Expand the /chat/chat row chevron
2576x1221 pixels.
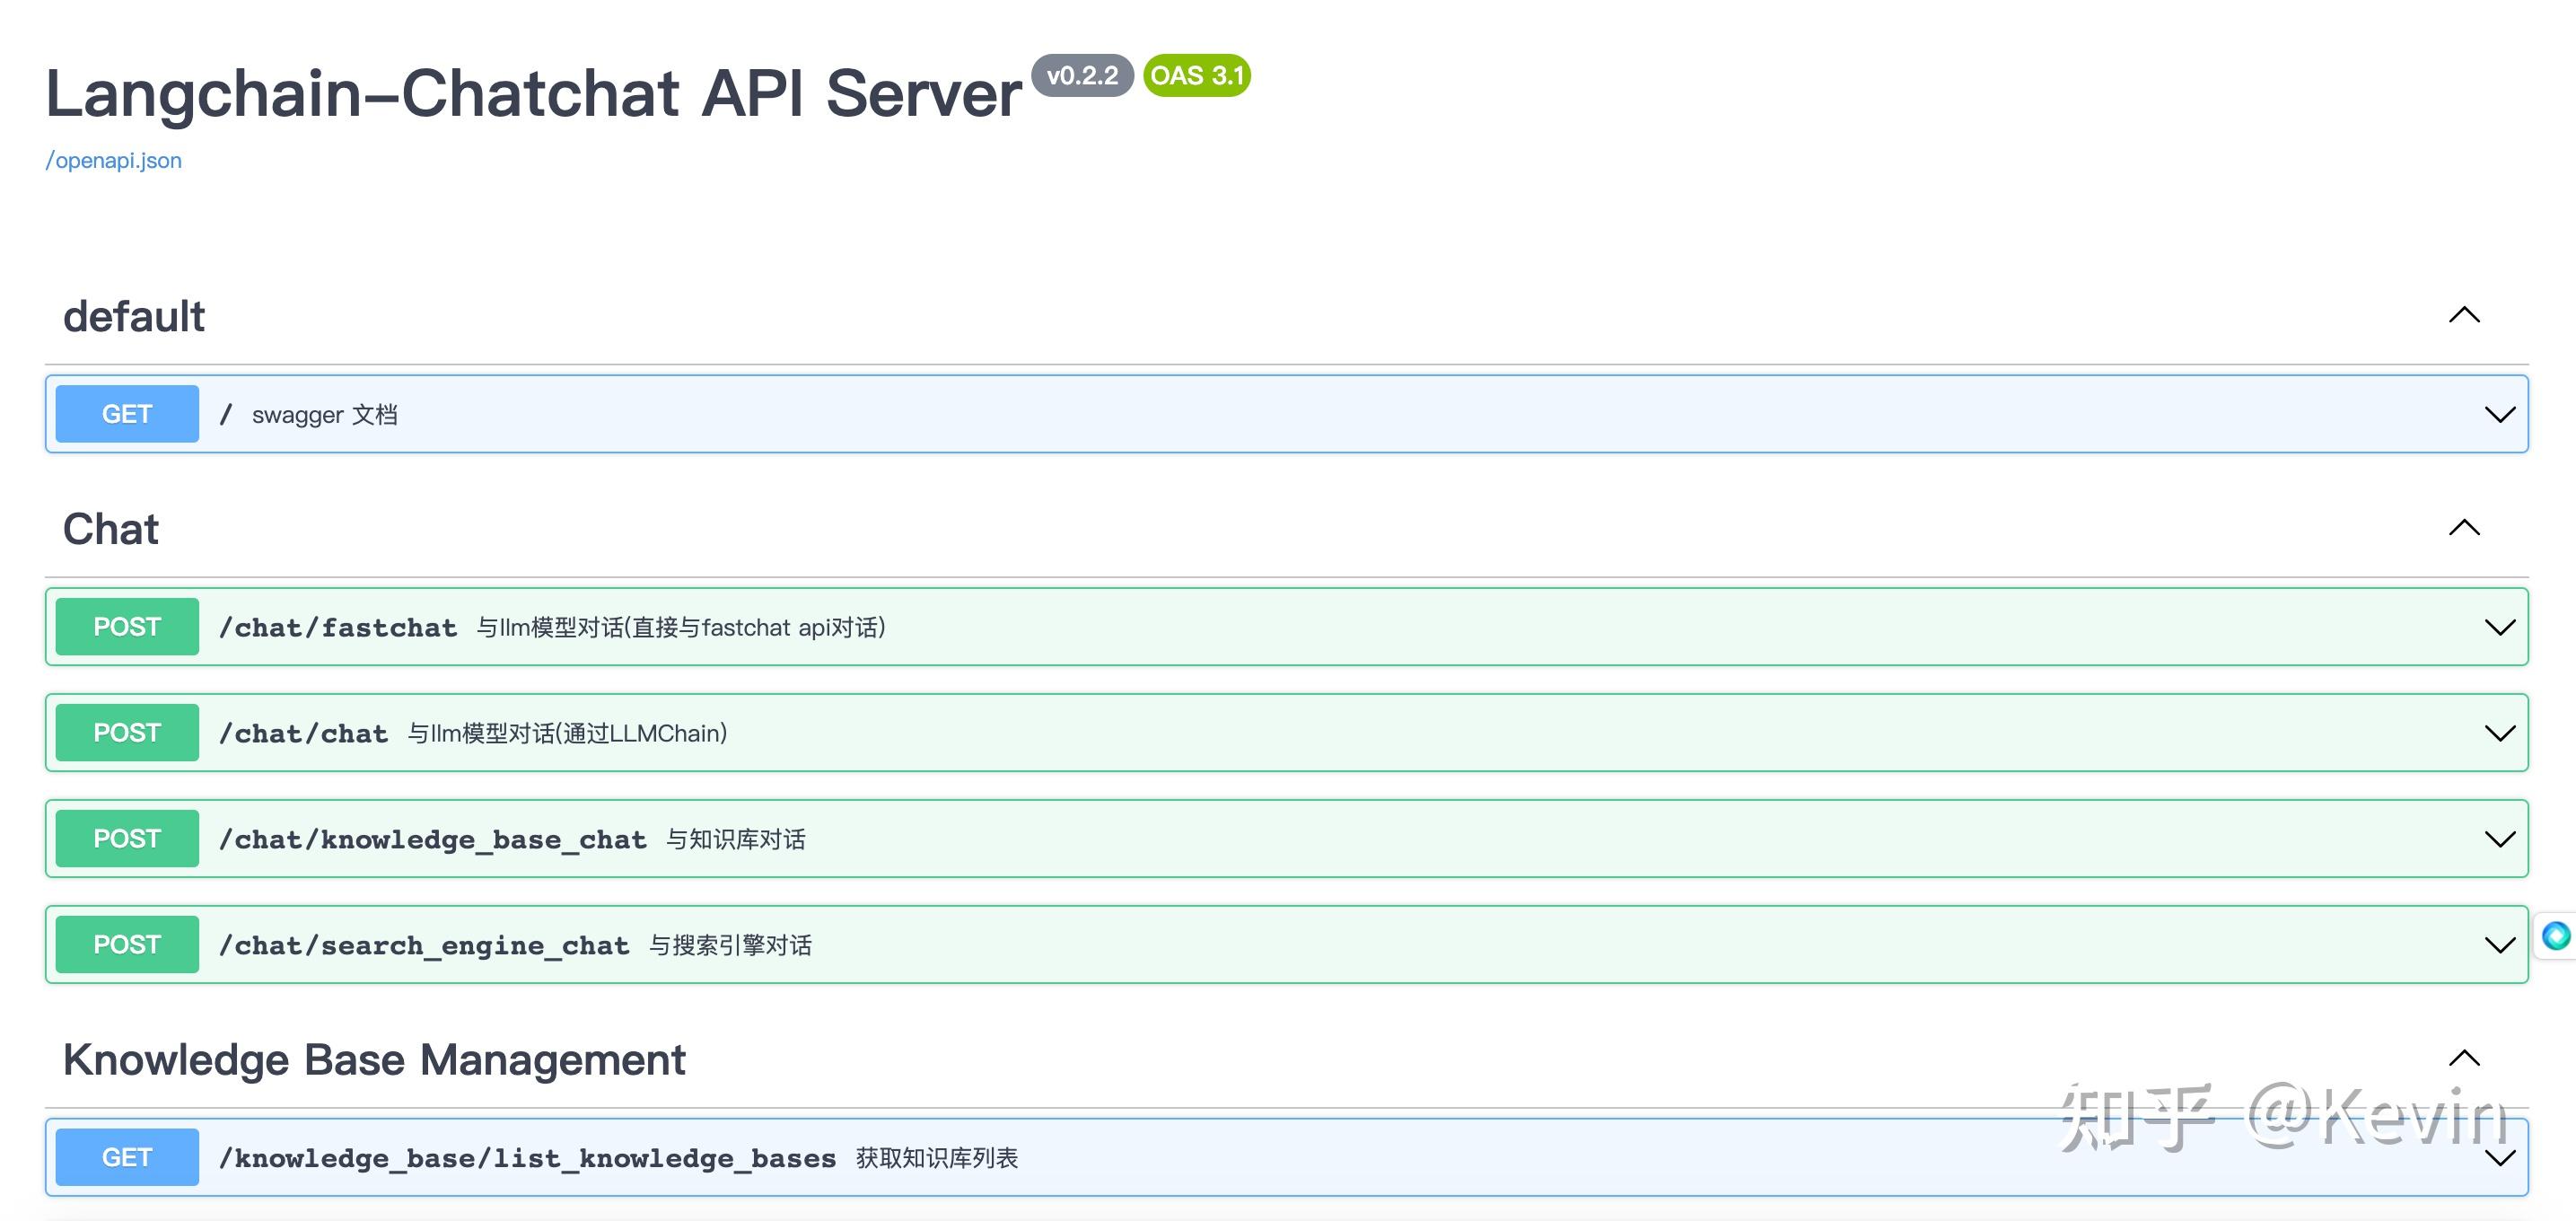coord(2499,734)
